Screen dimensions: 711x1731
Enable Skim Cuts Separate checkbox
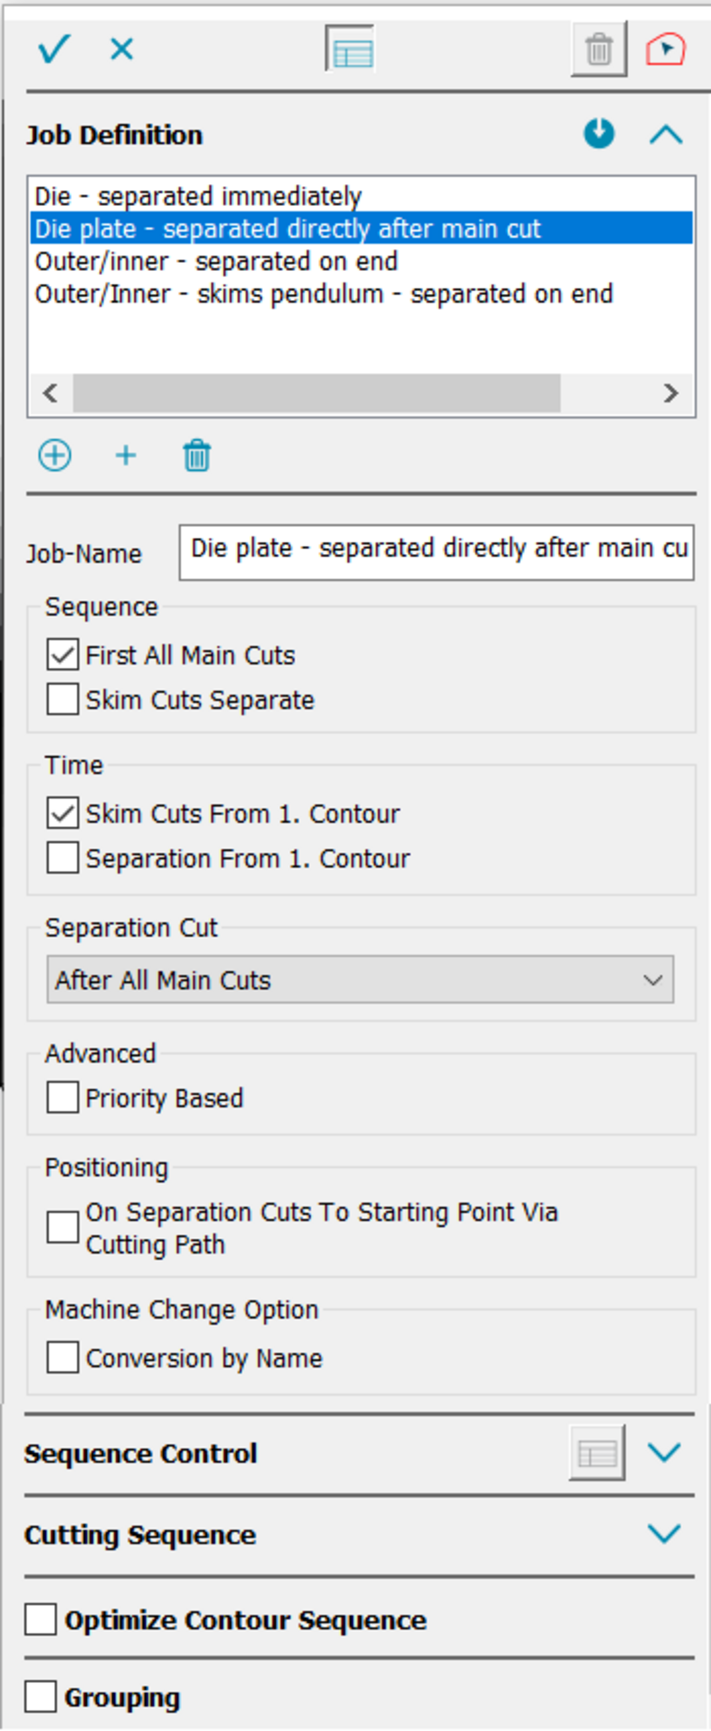point(63,700)
